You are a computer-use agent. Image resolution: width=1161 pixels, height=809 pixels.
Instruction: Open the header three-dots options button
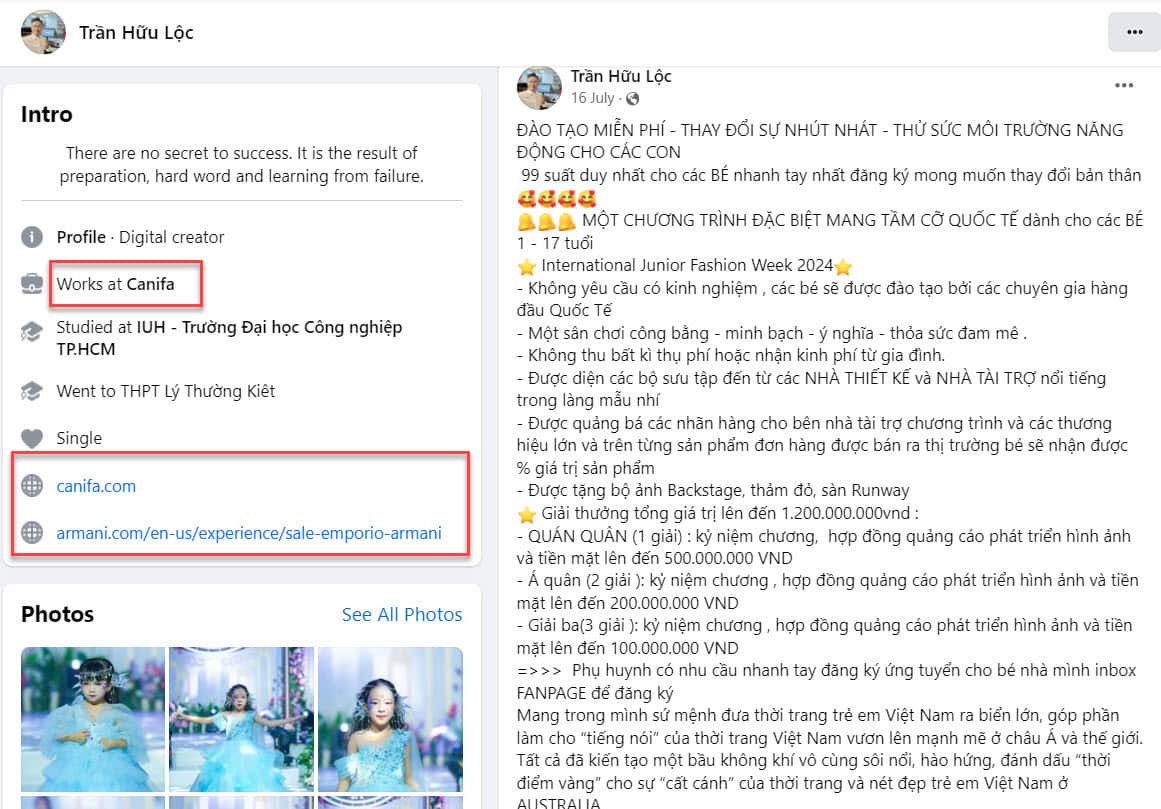1134,33
